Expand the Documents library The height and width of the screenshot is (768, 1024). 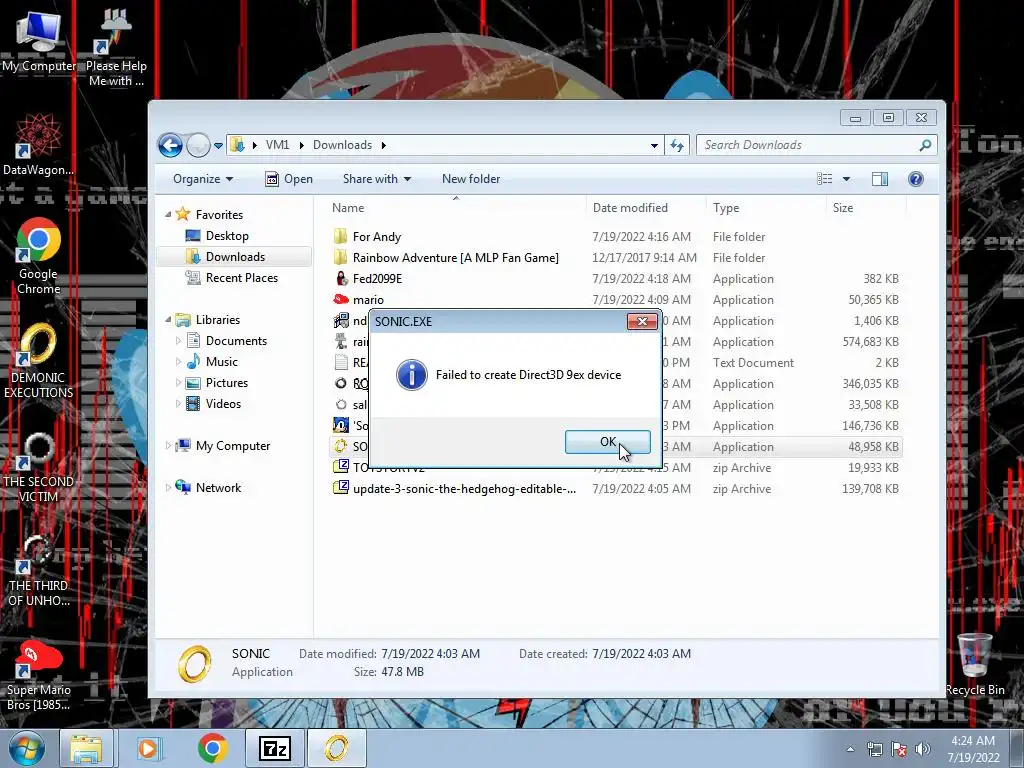coord(178,341)
